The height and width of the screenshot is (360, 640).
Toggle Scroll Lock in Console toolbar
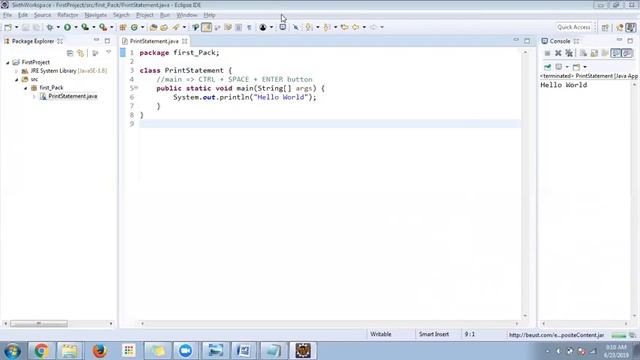pos(594,53)
